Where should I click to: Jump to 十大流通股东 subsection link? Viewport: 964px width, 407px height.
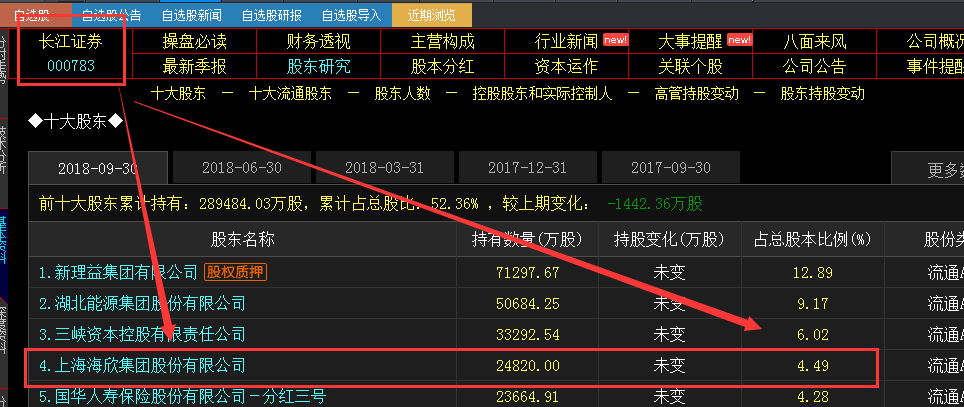(x=290, y=93)
